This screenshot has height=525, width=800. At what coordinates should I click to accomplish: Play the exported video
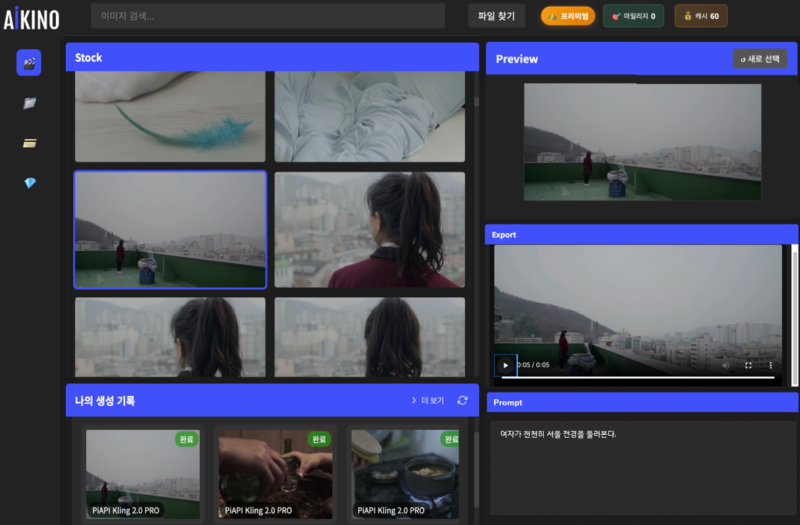506,365
